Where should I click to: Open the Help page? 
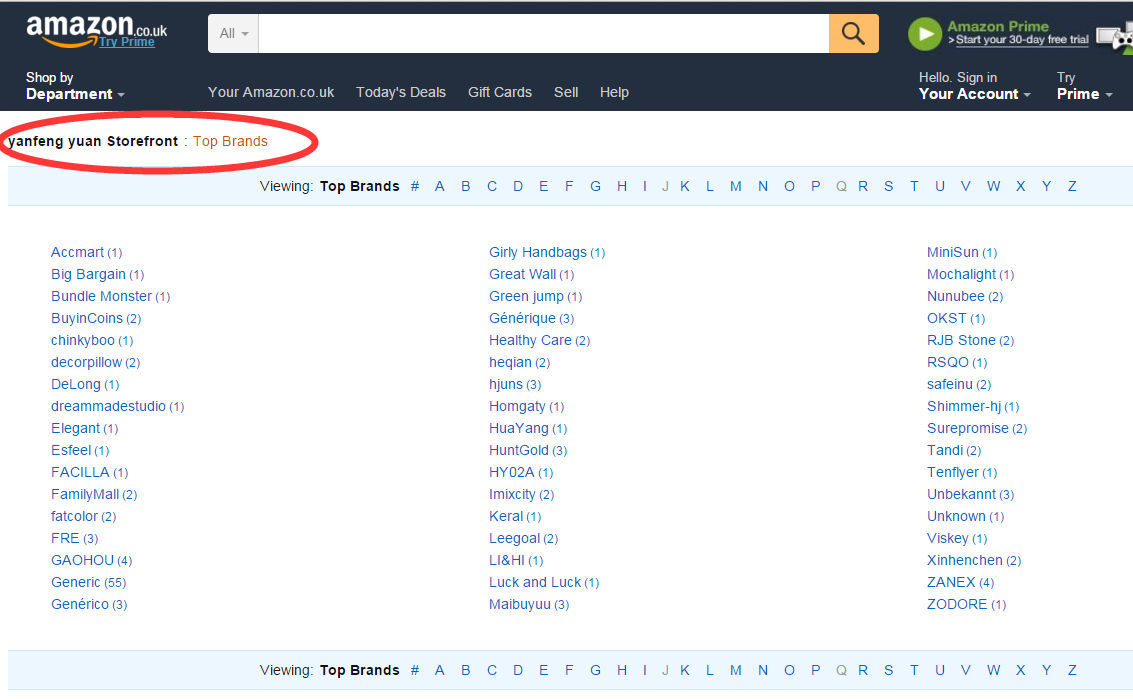(x=614, y=93)
